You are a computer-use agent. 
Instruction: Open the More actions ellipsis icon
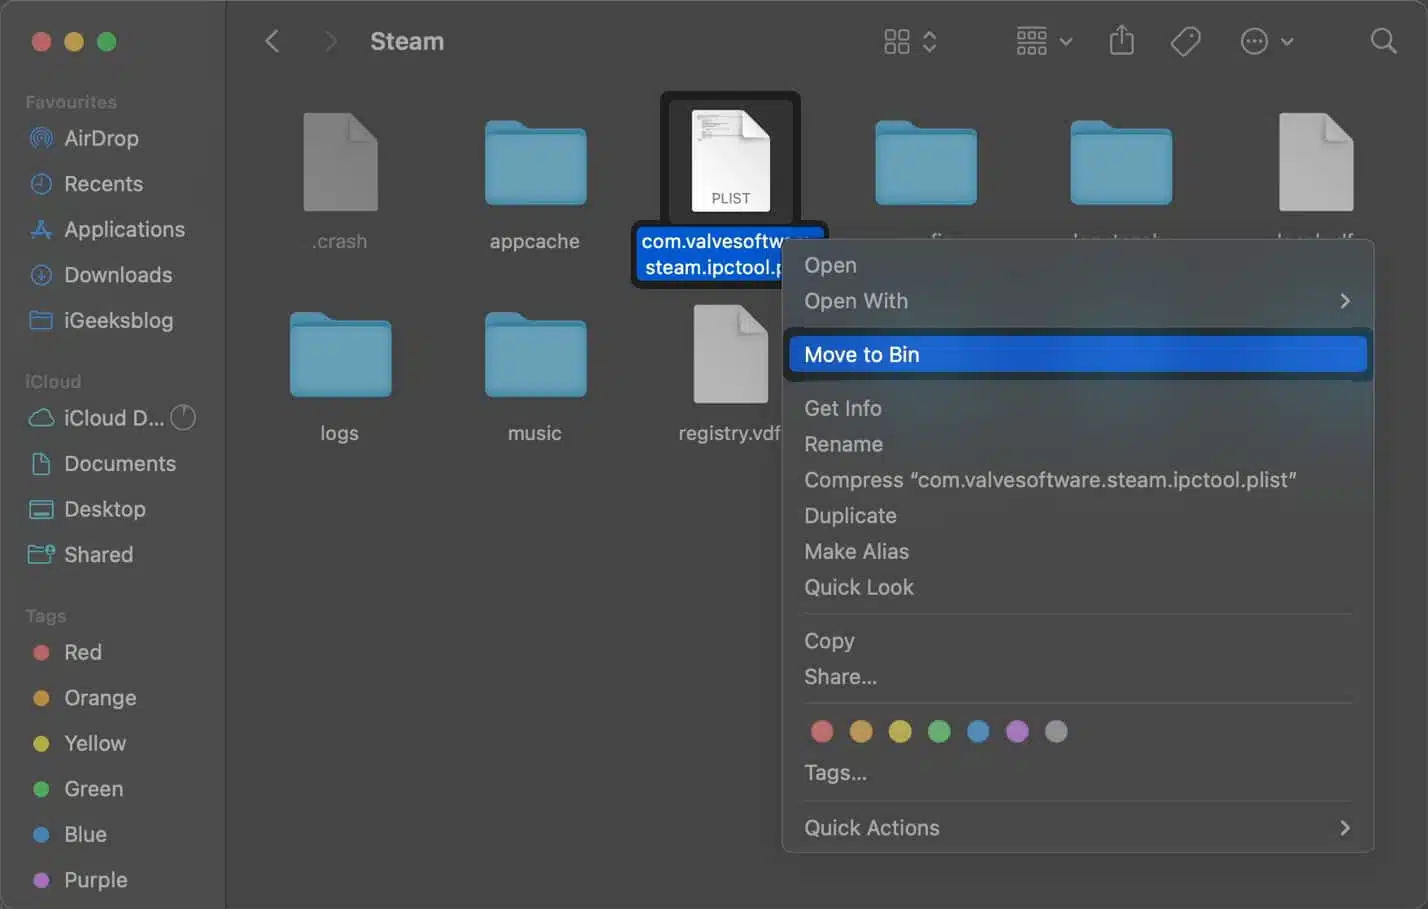[1253, 41]
